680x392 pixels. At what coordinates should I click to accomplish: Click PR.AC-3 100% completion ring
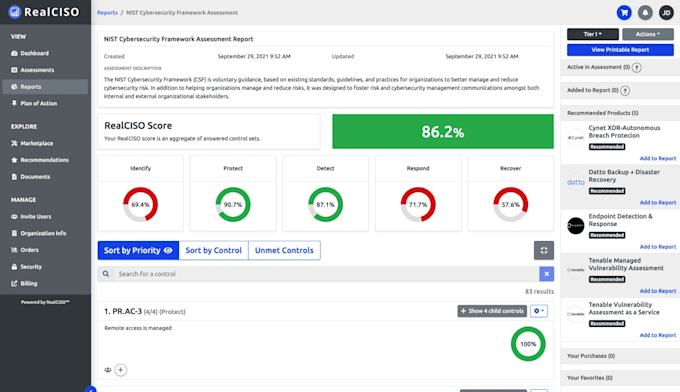point(528,344)
